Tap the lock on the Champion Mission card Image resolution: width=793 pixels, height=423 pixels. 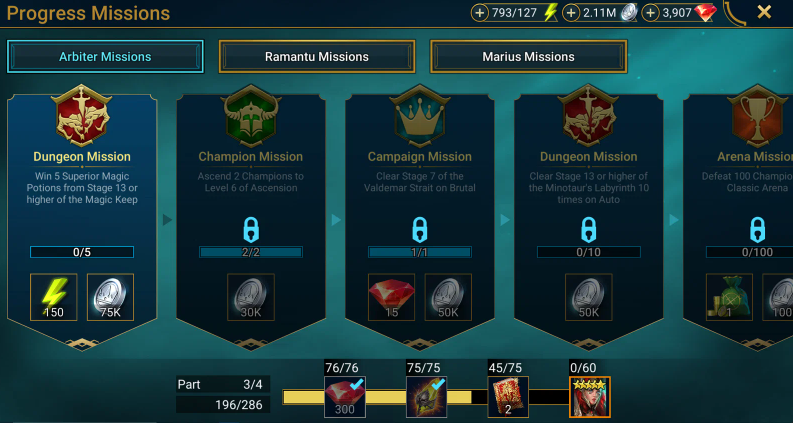[251, 230]
